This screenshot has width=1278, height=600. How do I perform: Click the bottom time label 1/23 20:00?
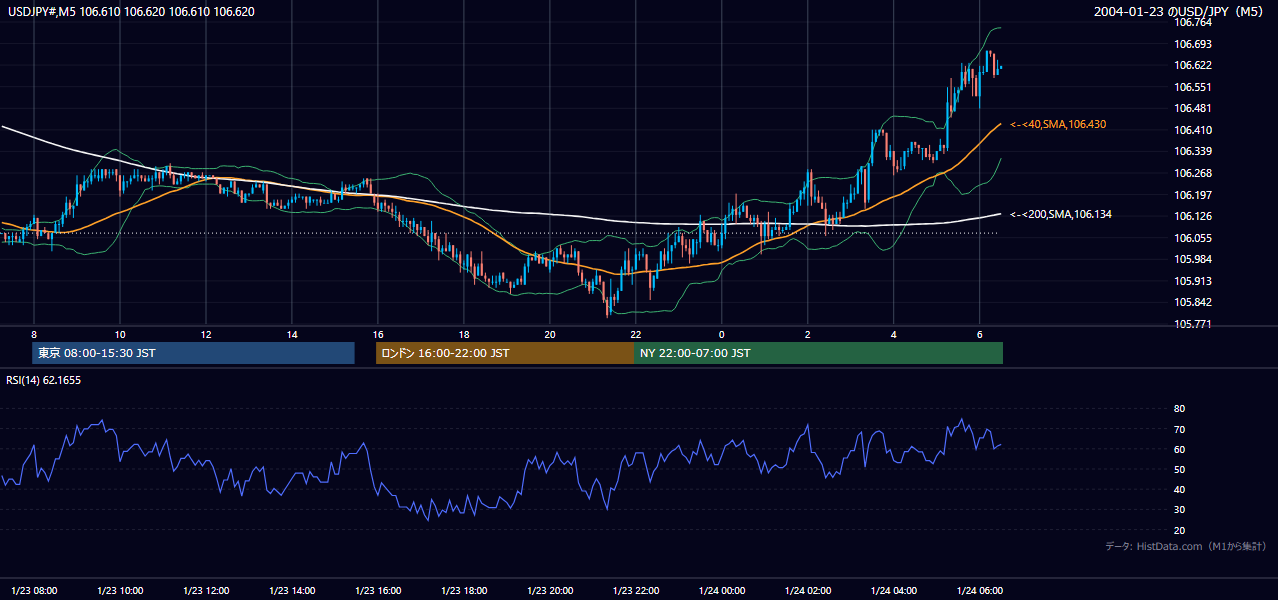click(x=550, y=590)
